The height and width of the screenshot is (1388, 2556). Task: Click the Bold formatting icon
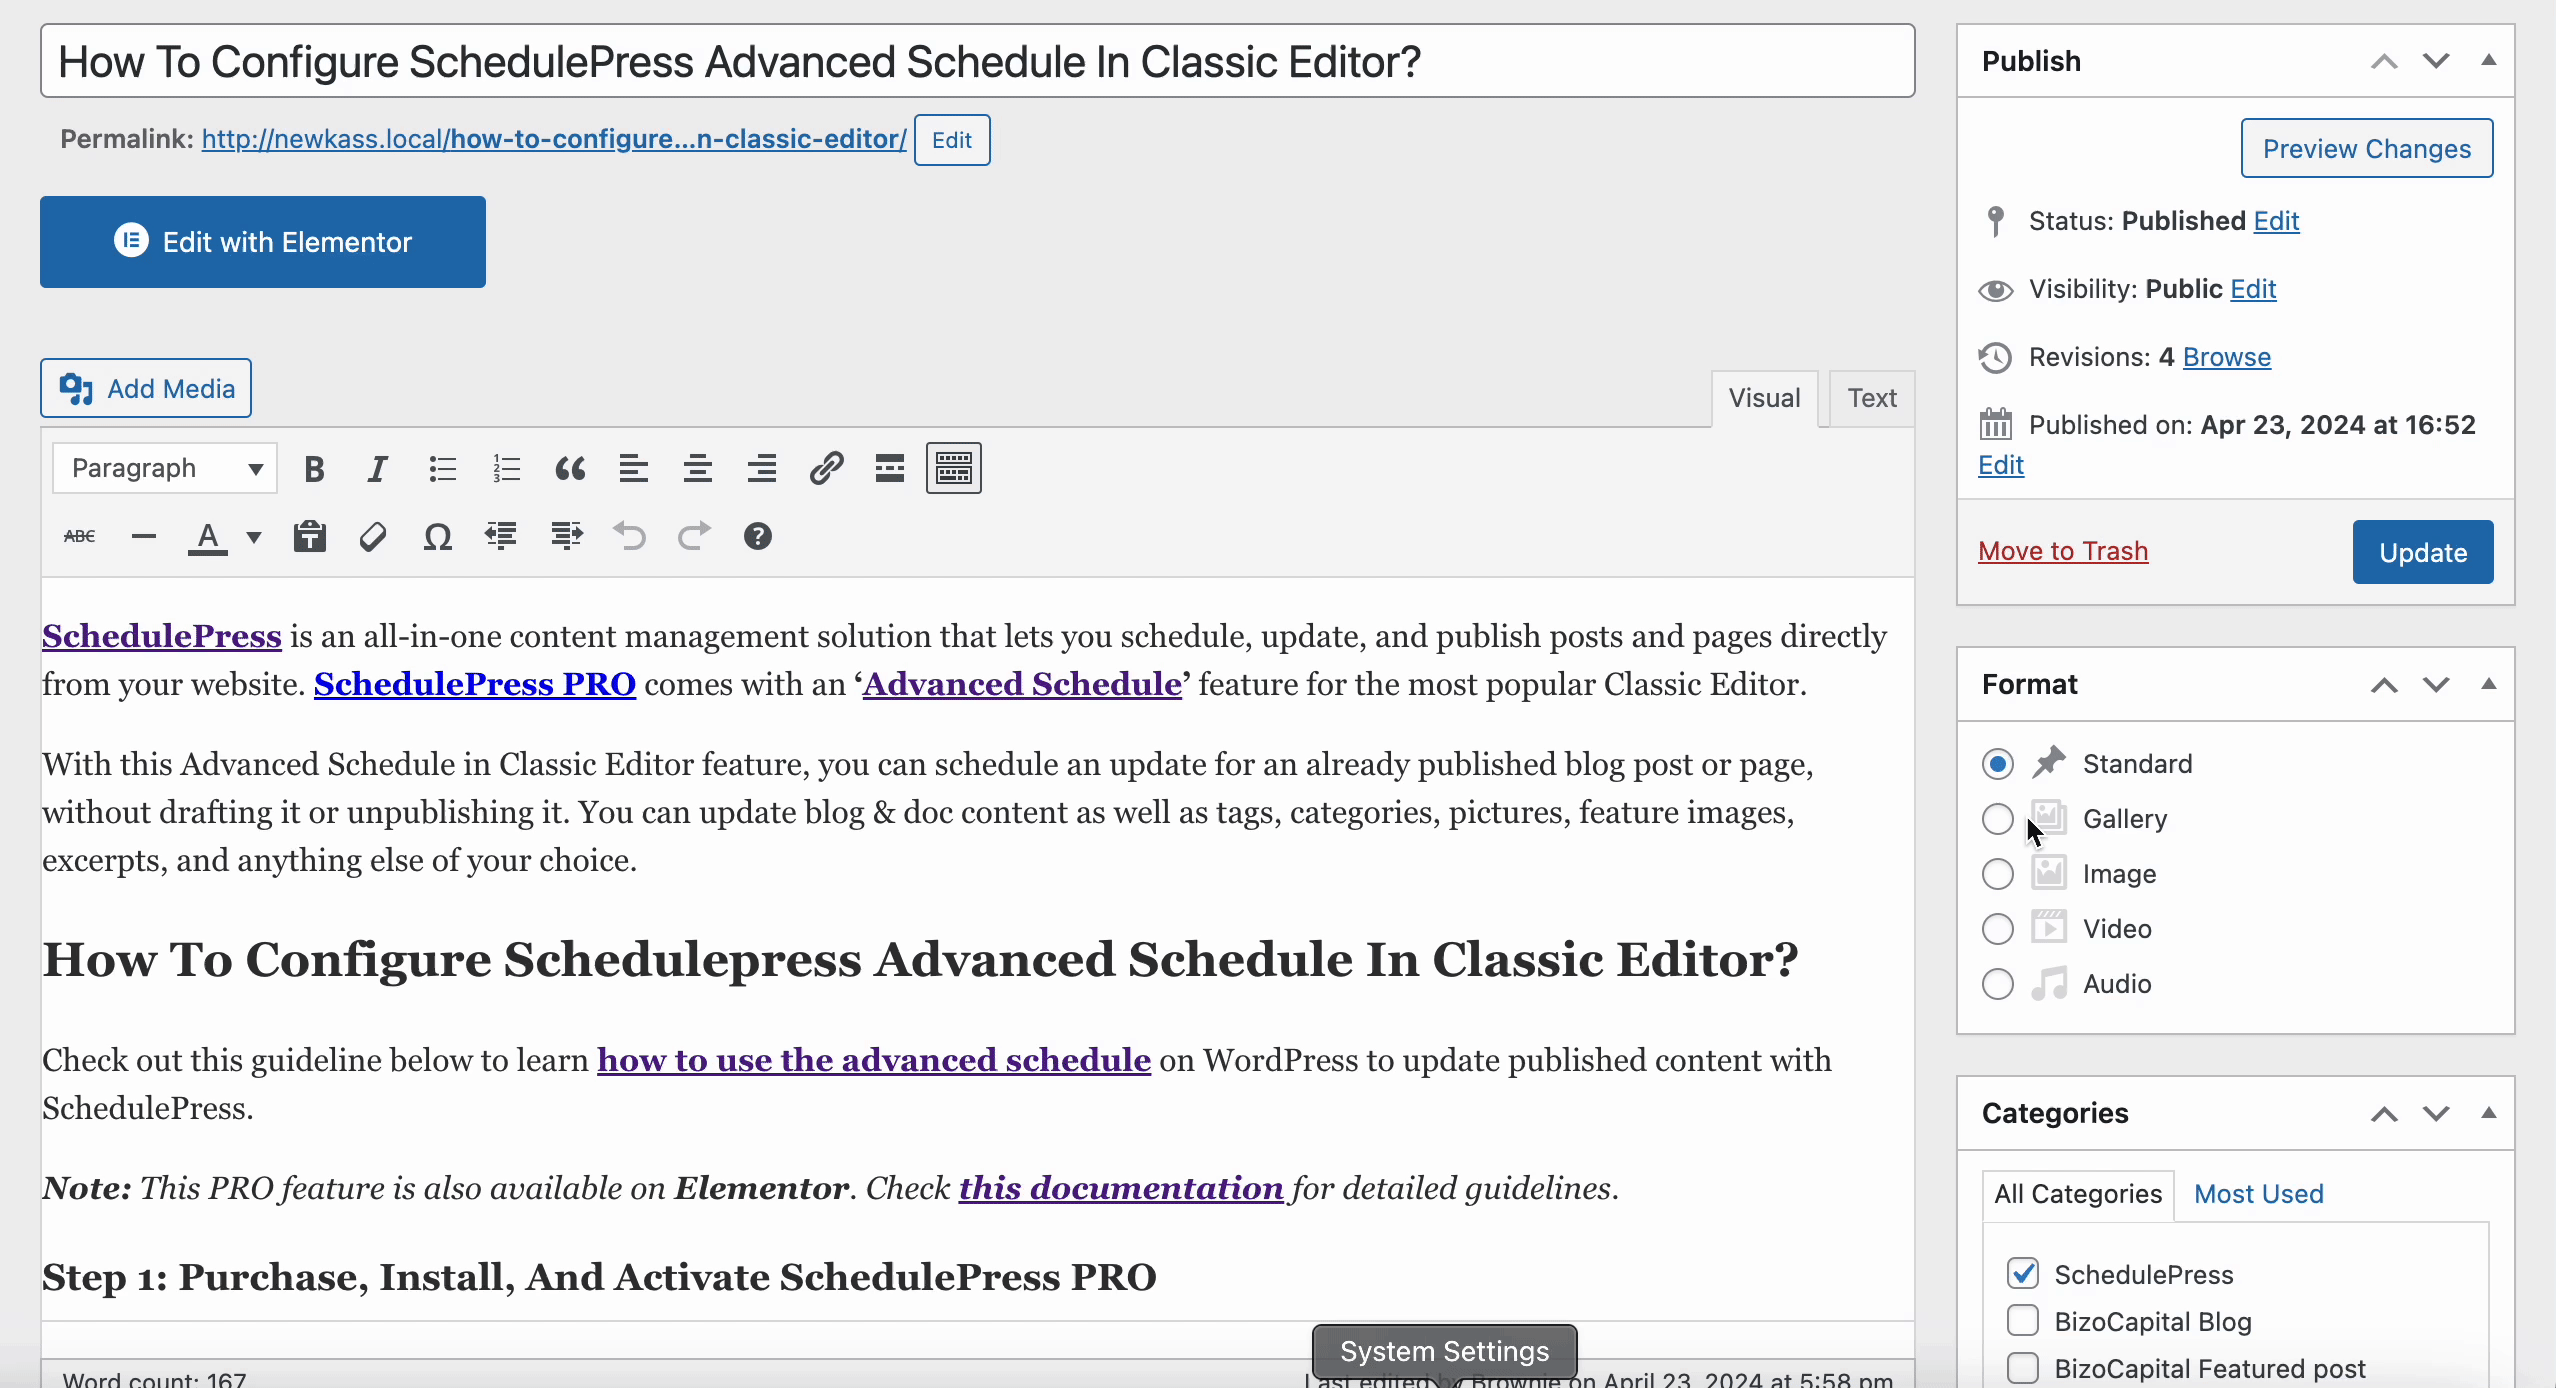click(x=313, y=468)
